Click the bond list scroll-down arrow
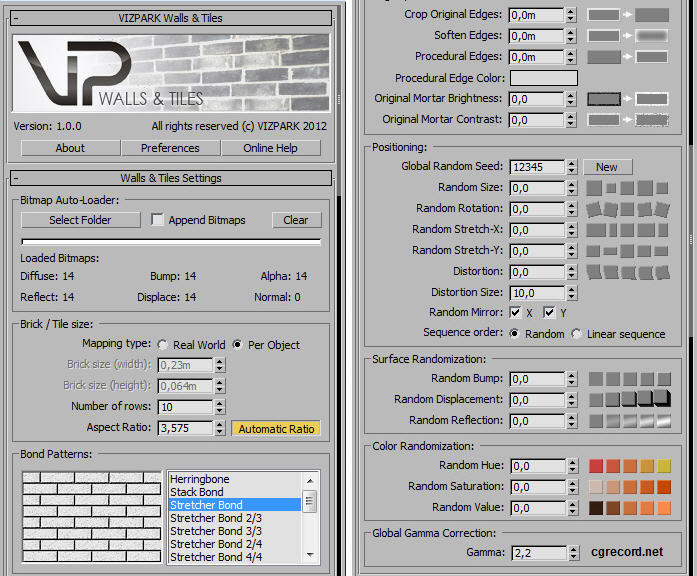The height and width of the screenshot is (576, 697). pos(310,554)
